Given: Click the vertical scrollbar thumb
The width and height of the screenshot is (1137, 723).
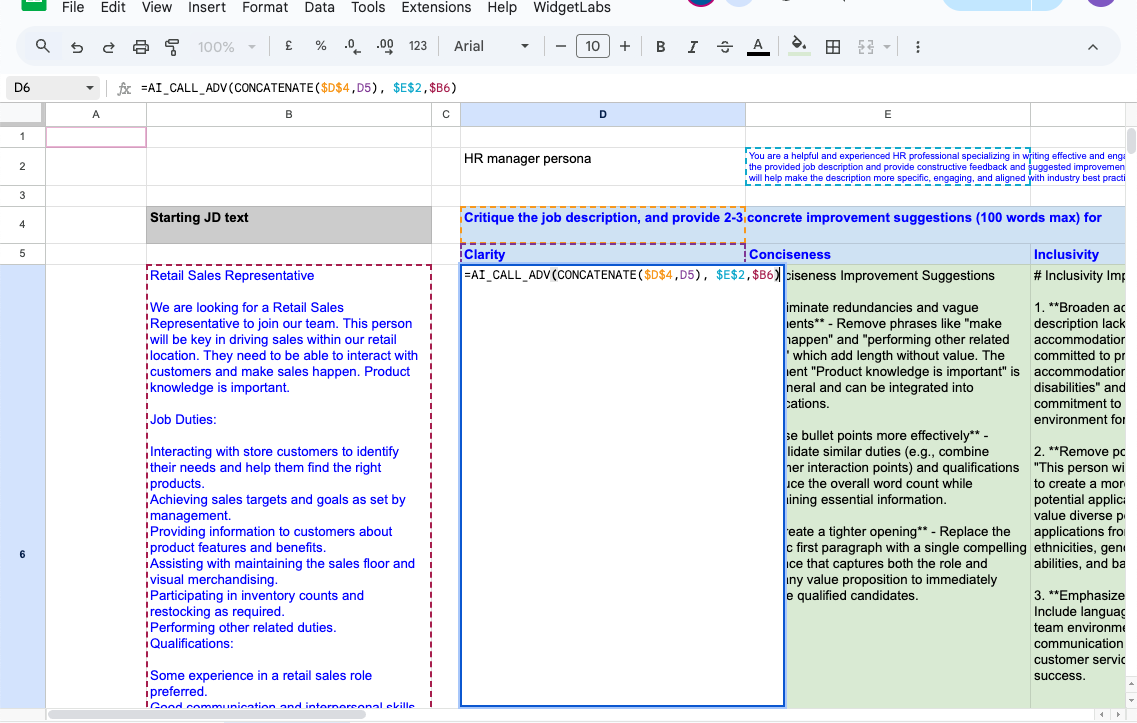Looking at the screenshot, I should [x=1131, y=141].
